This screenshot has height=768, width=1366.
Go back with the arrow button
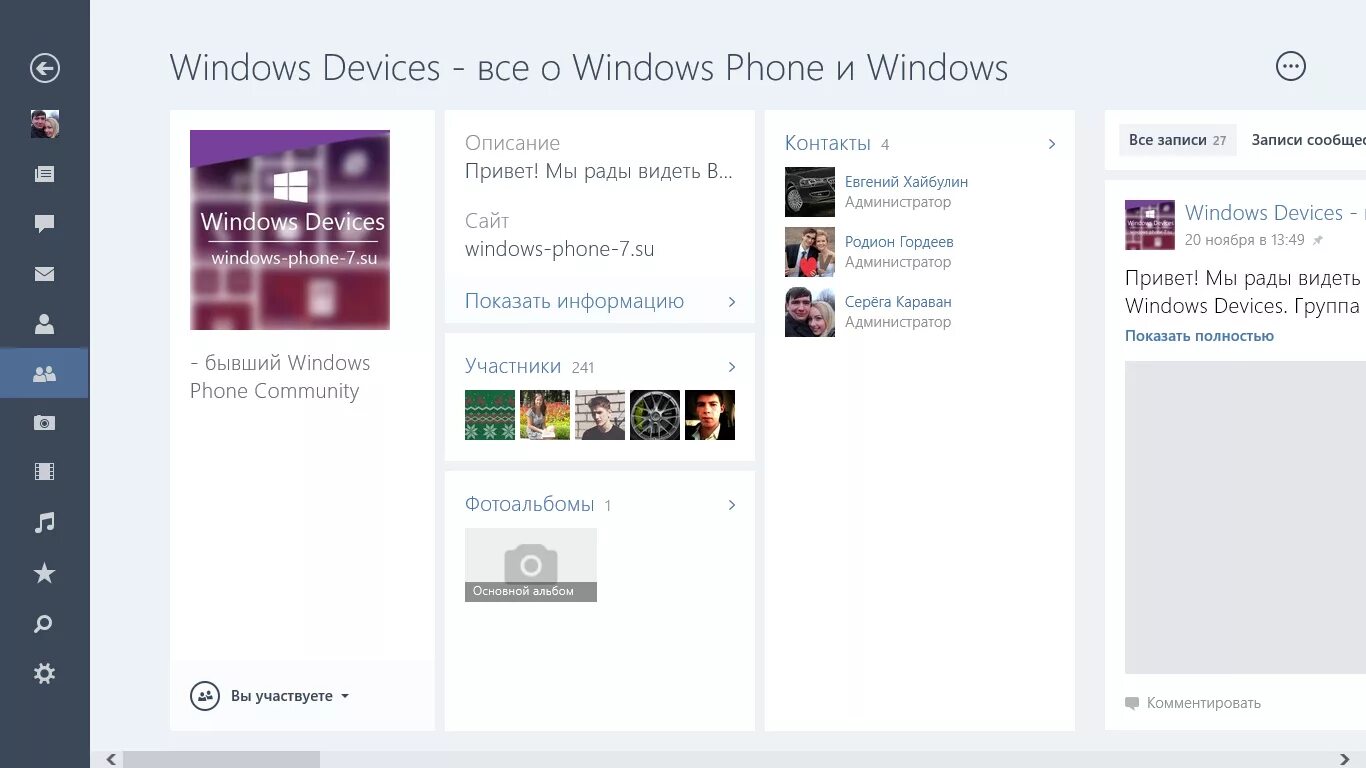point(45,68)
